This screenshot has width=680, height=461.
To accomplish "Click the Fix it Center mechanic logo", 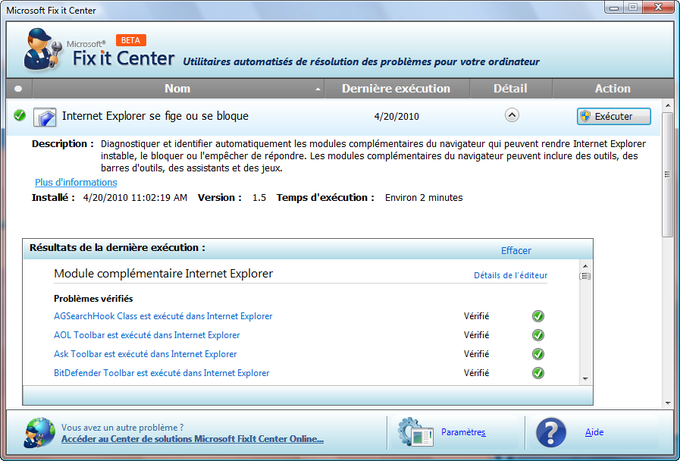I will point(42,49).
